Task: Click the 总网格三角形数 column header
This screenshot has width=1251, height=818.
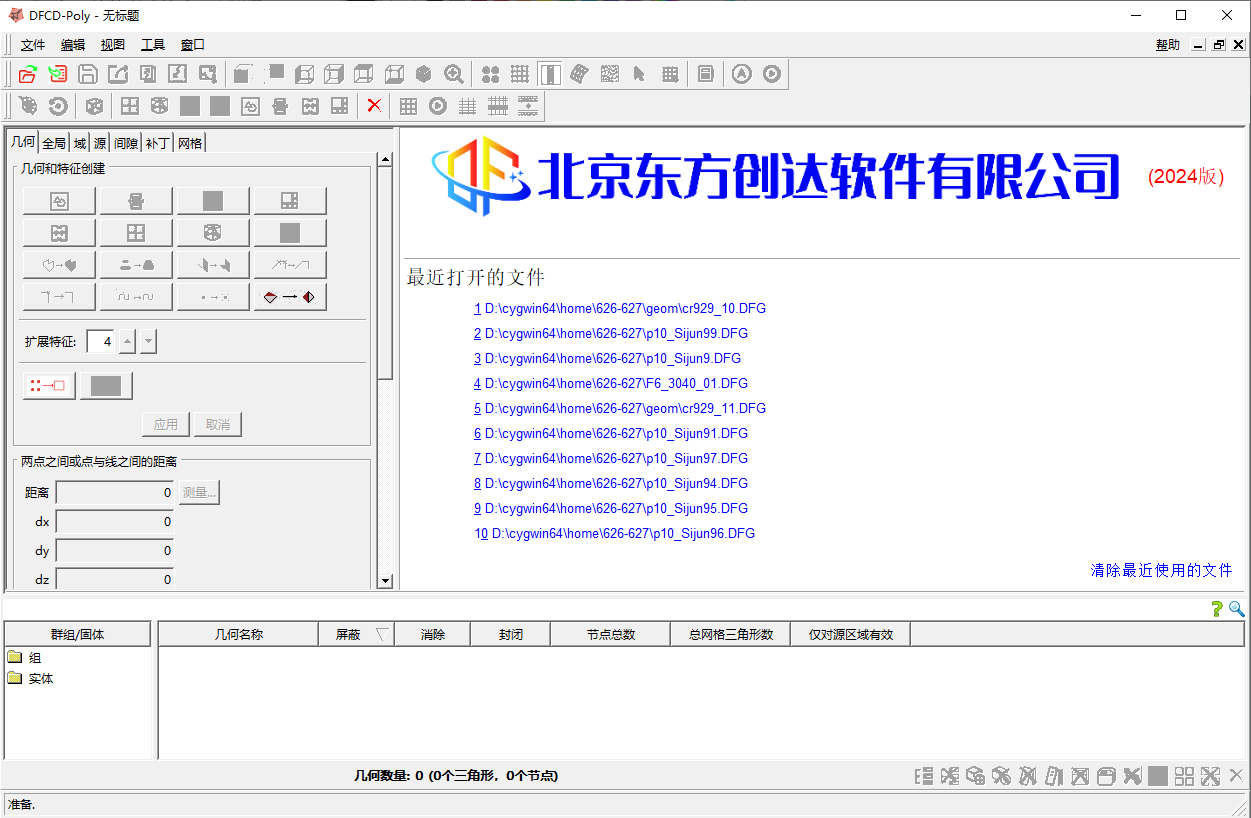Action: pyautogui.click(x=731, y=634)
